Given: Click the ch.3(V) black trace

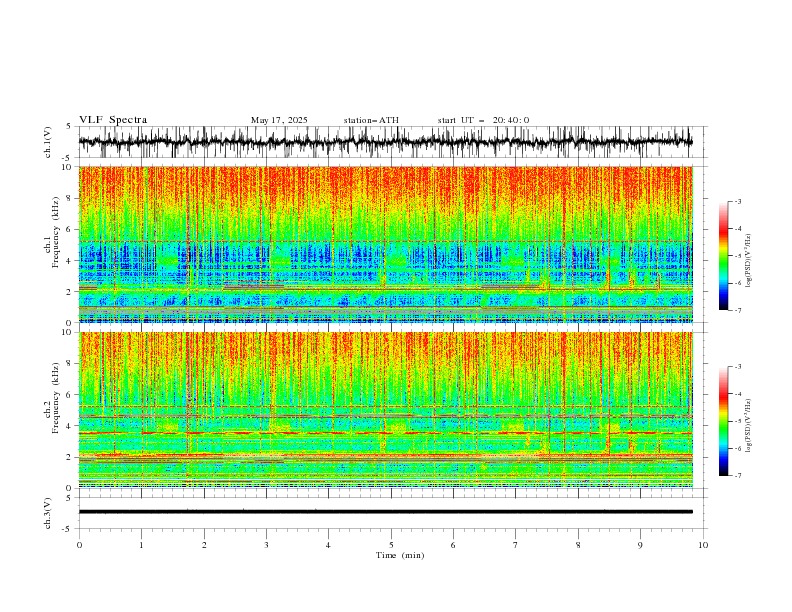Looking at the screenshot, I should pyautogui.click(x=385, y=512).
